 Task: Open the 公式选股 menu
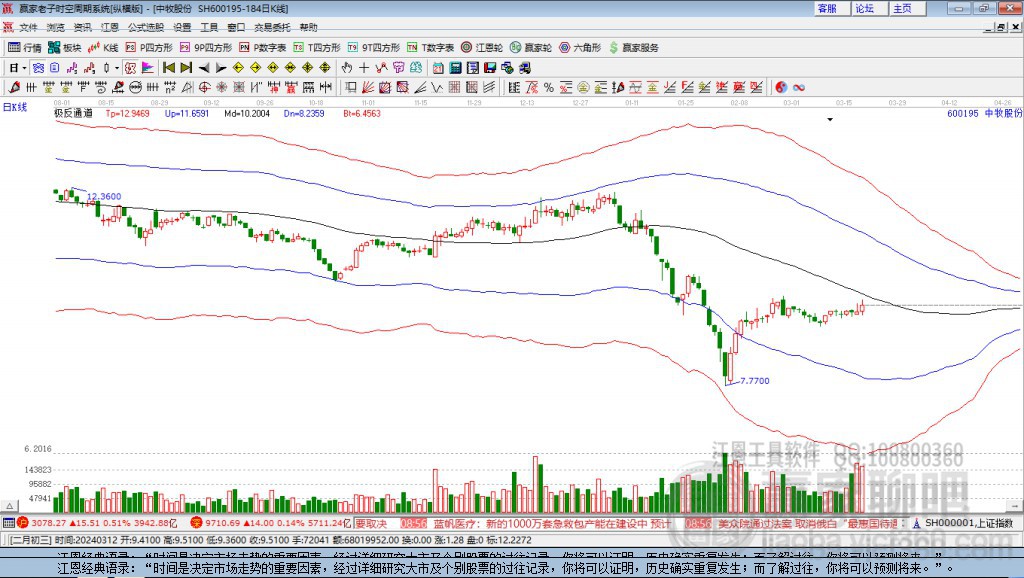146,27
